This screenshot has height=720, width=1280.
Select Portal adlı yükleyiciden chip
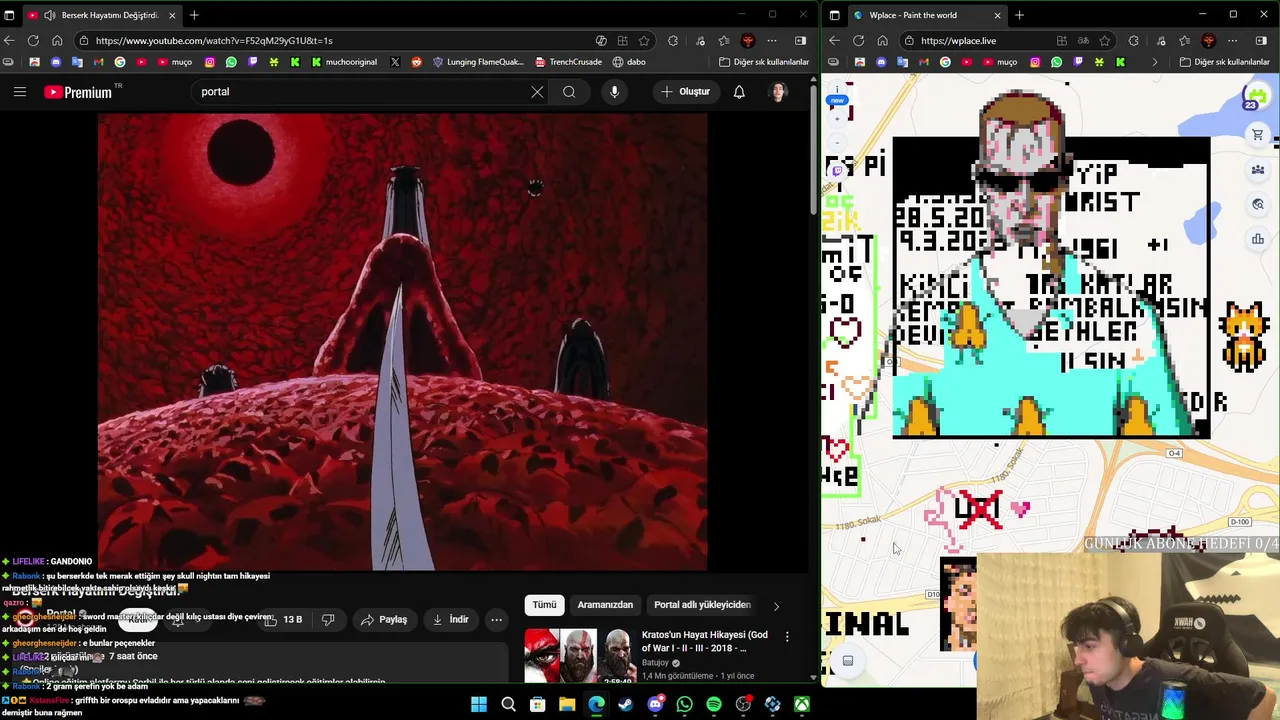point(702,605)
